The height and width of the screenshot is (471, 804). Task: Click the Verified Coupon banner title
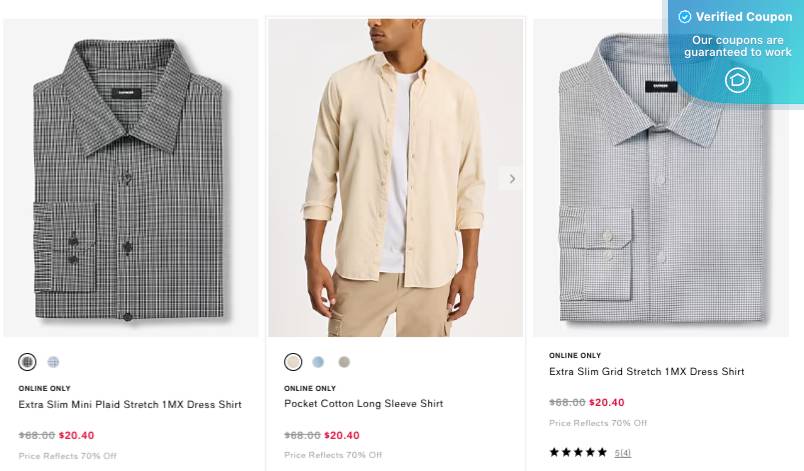pyautogui.click(x=743, y=17)
